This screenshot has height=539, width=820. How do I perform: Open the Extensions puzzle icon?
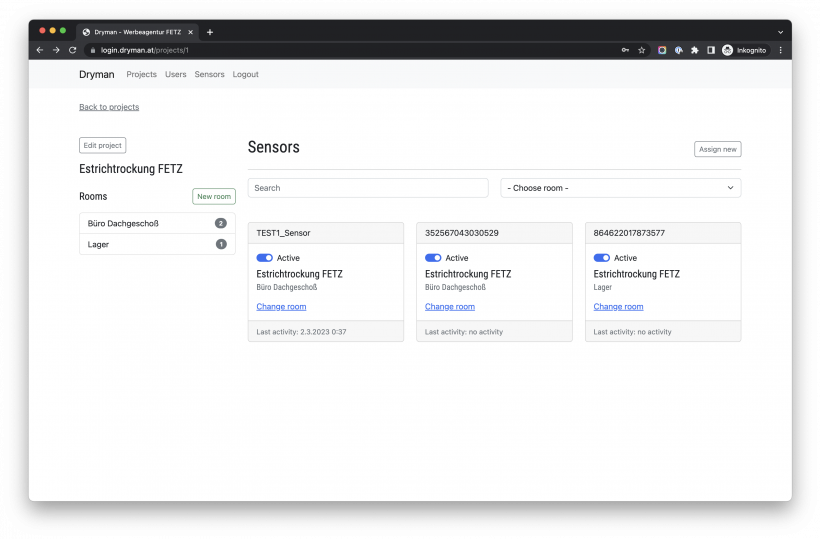pos(694,49)
